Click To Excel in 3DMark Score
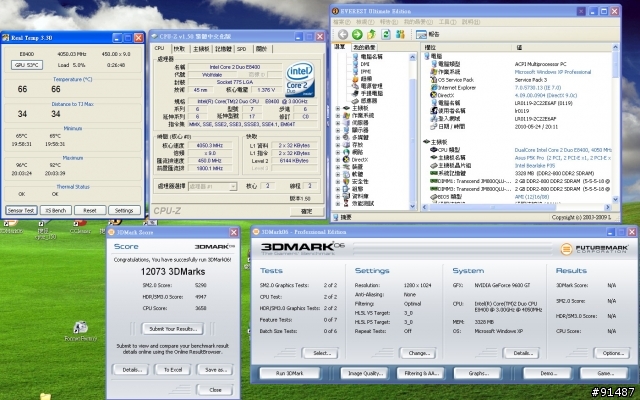Screen dimensions: 640x400 pos(173,370)
